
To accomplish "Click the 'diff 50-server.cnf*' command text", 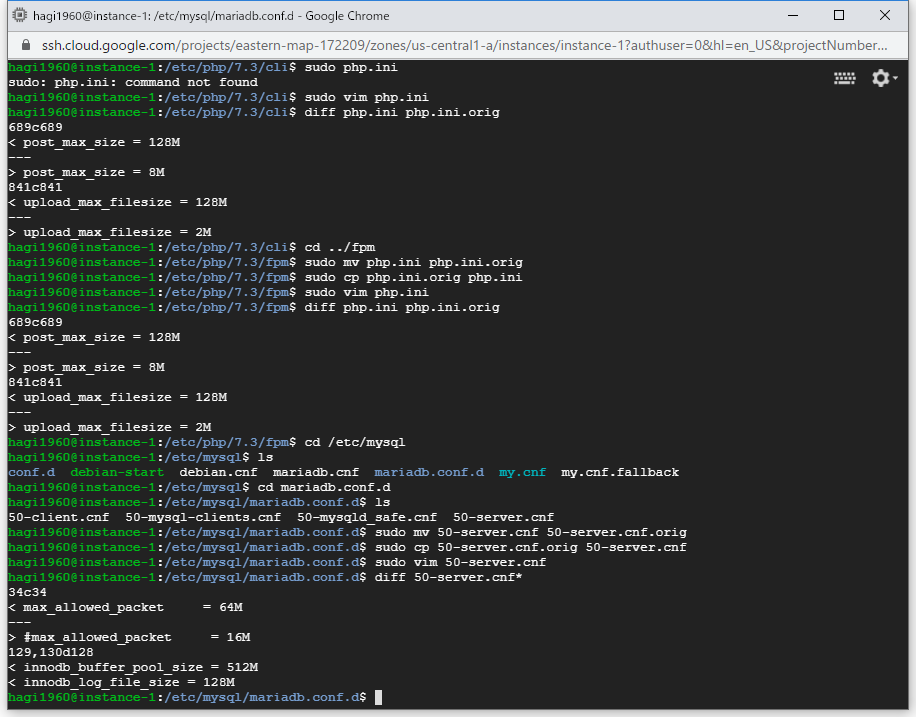I will click(449, 577).
